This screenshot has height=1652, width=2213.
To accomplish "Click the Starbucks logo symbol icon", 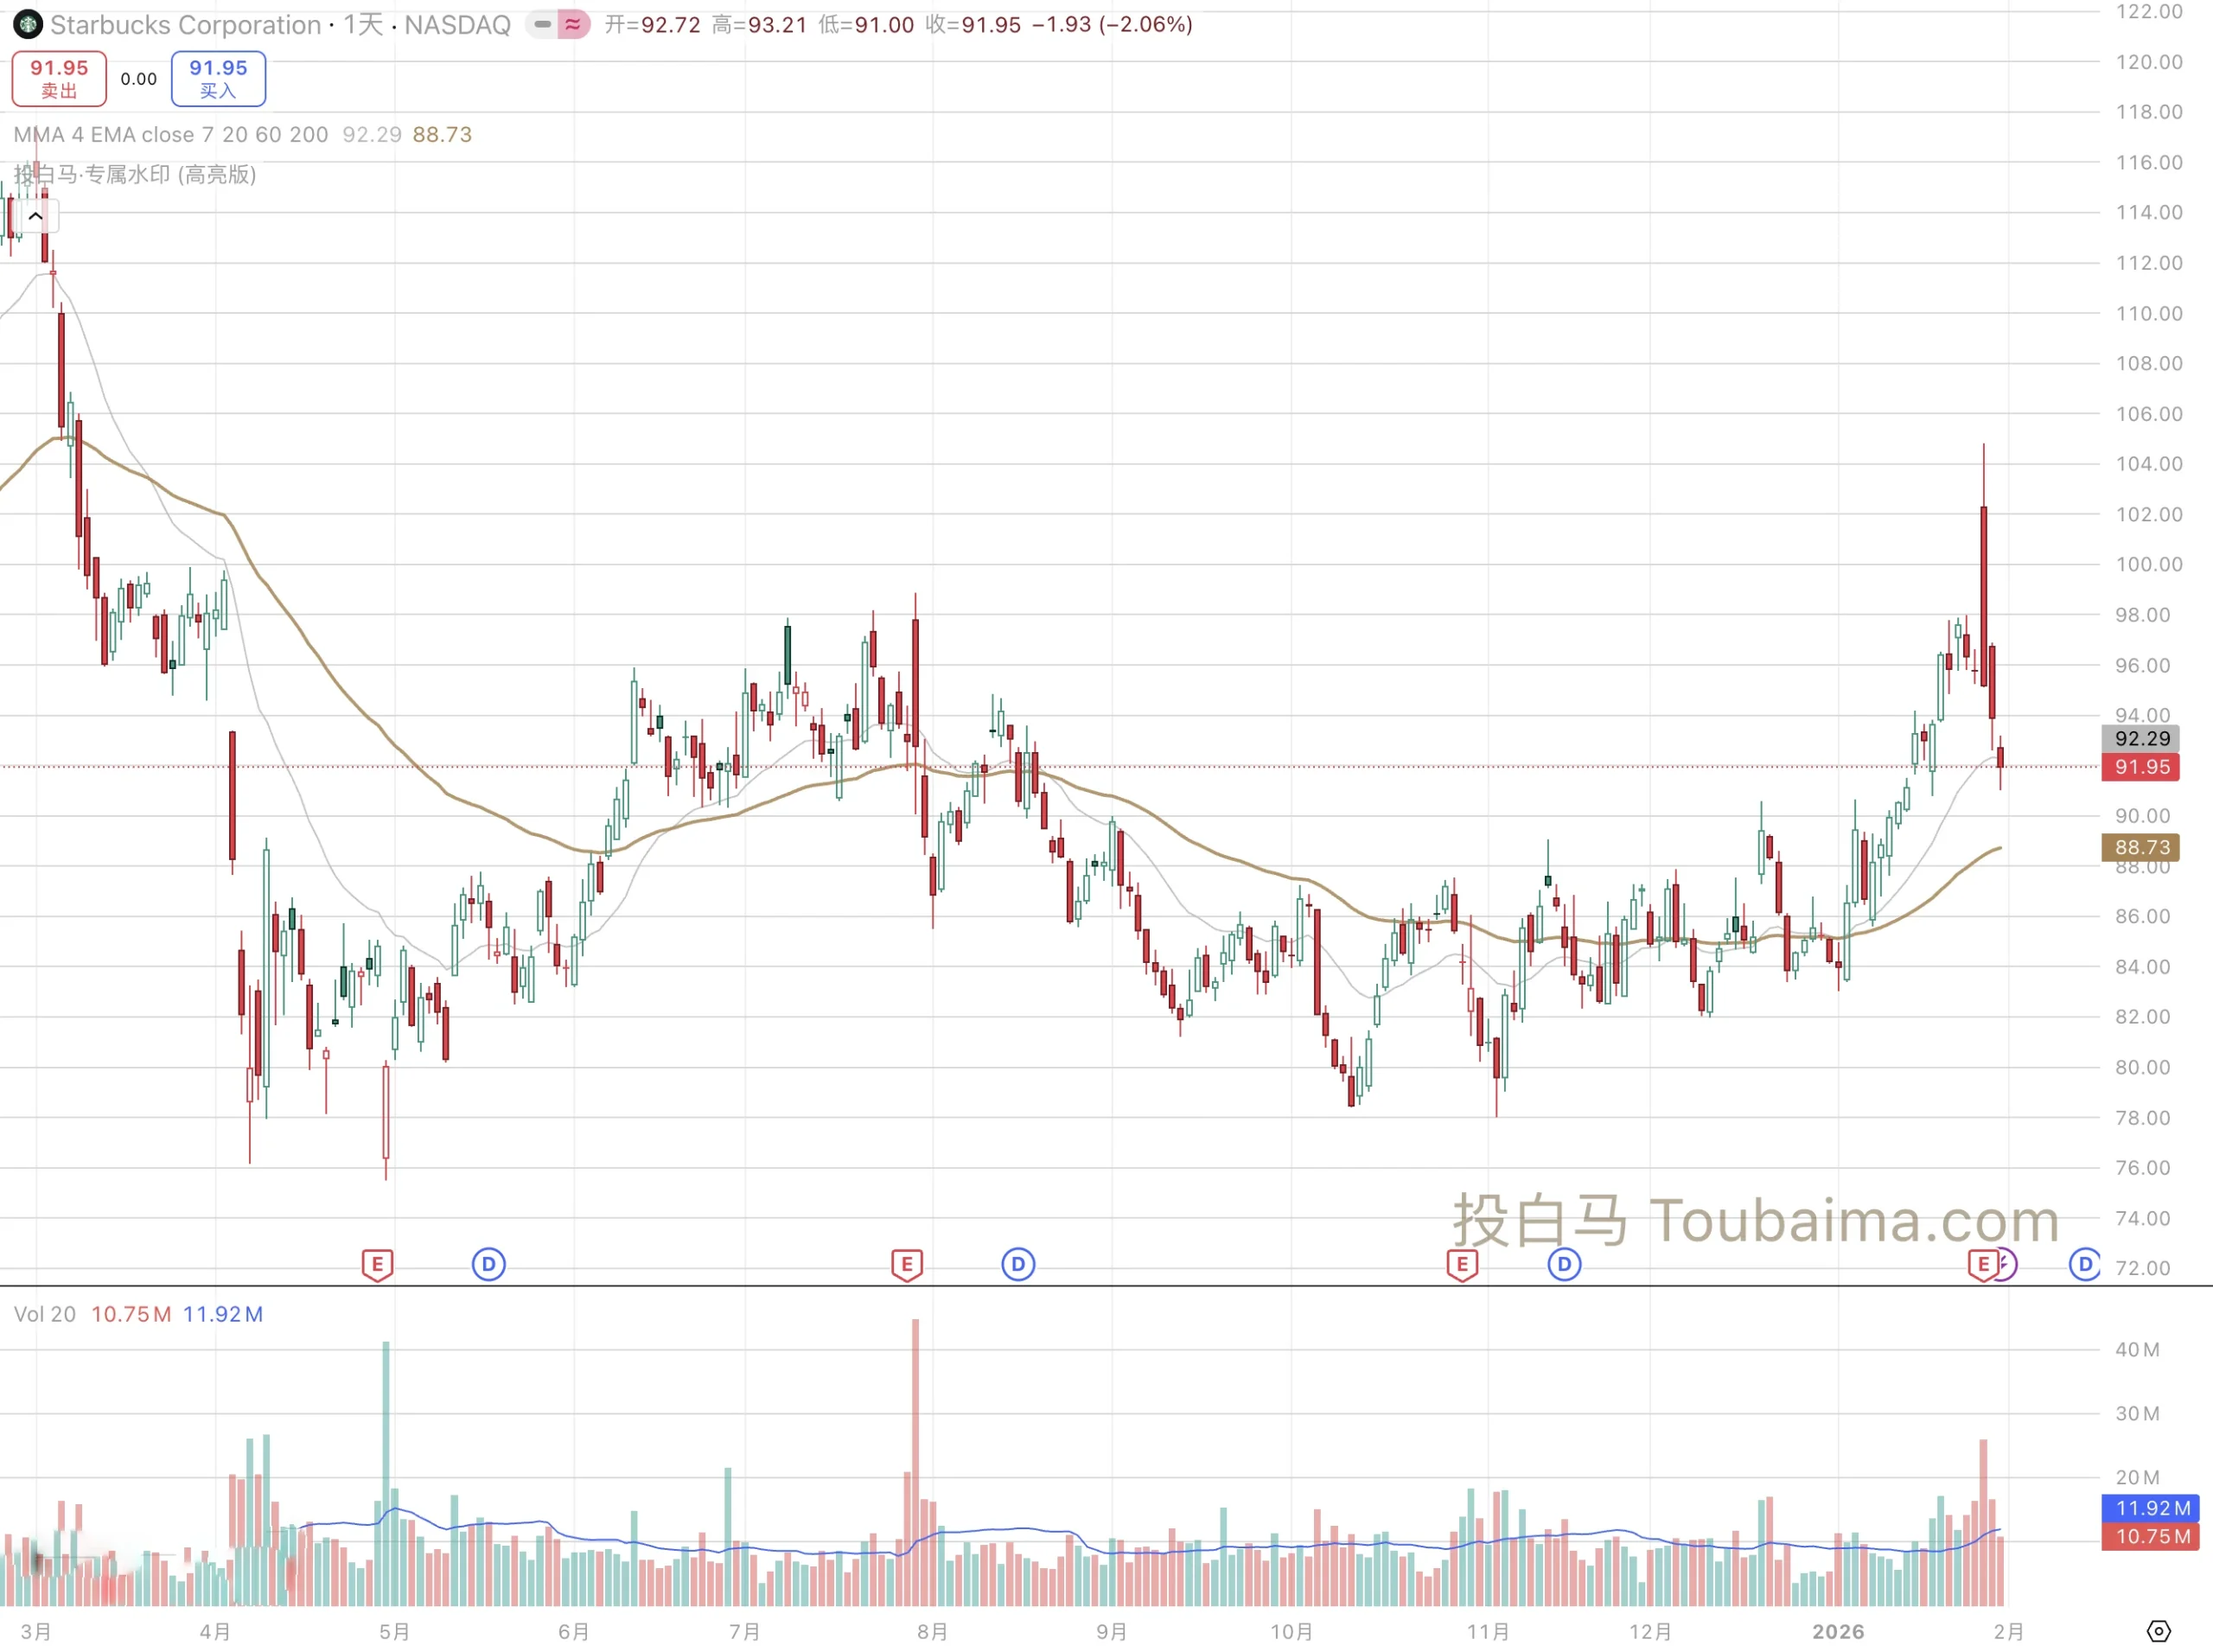I will [x=27, y=24].
